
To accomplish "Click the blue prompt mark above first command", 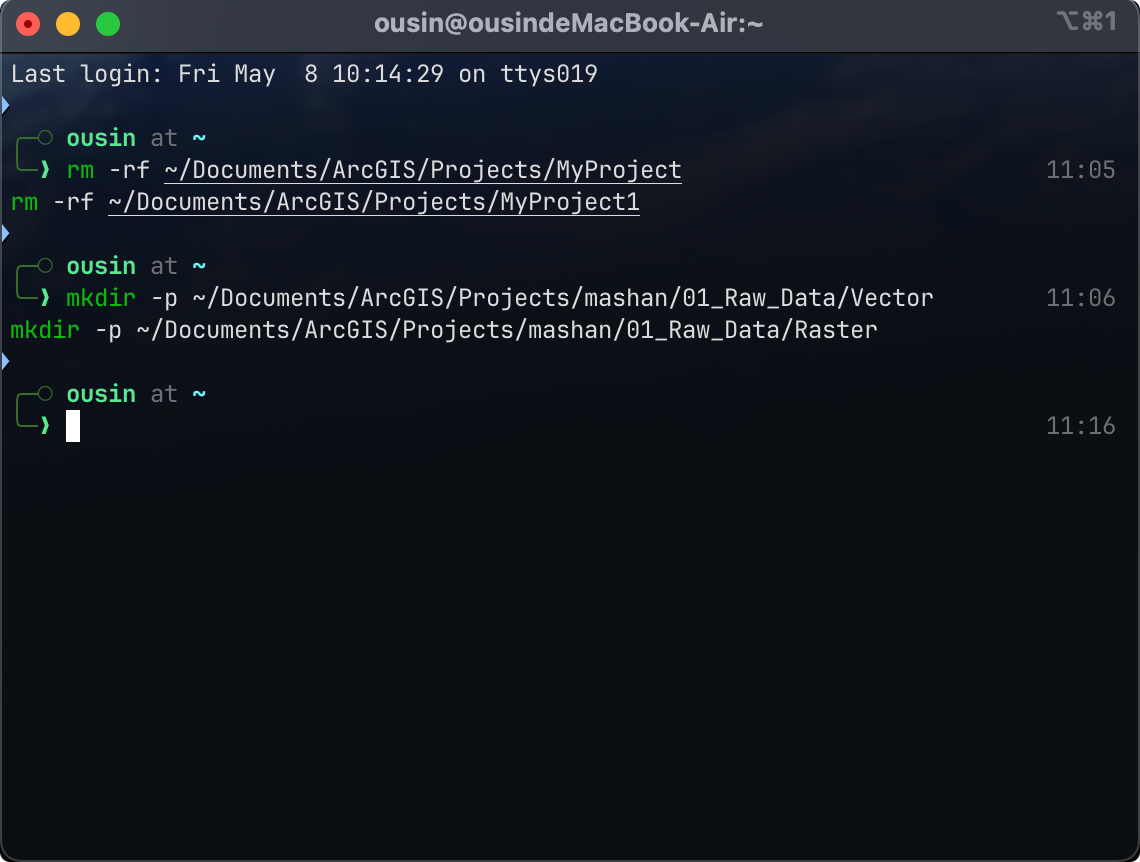I will pyautogui.click(x=5, y=106).
